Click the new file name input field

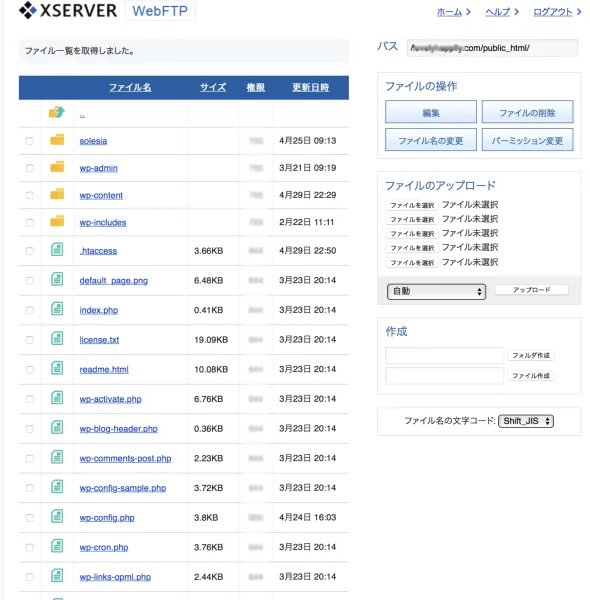[x=445, y=376]
